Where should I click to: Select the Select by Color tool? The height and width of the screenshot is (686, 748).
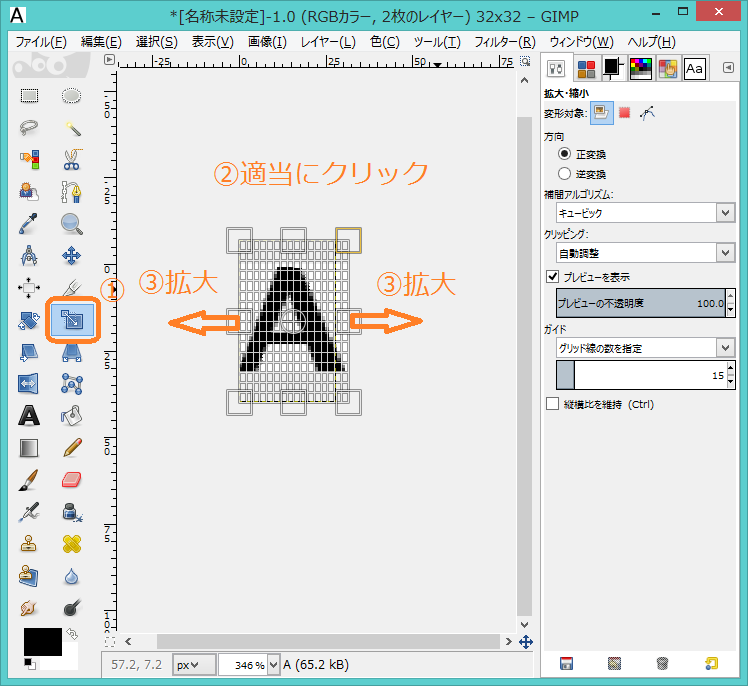[x=29, y=160]
